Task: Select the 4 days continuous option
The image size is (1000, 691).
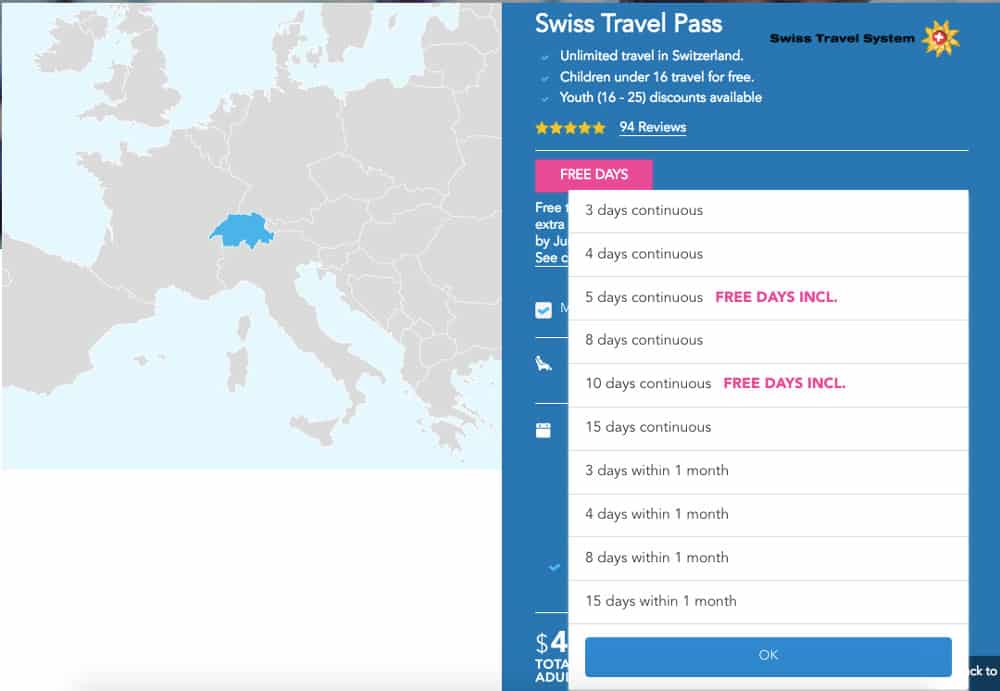Action: point(768,254)
